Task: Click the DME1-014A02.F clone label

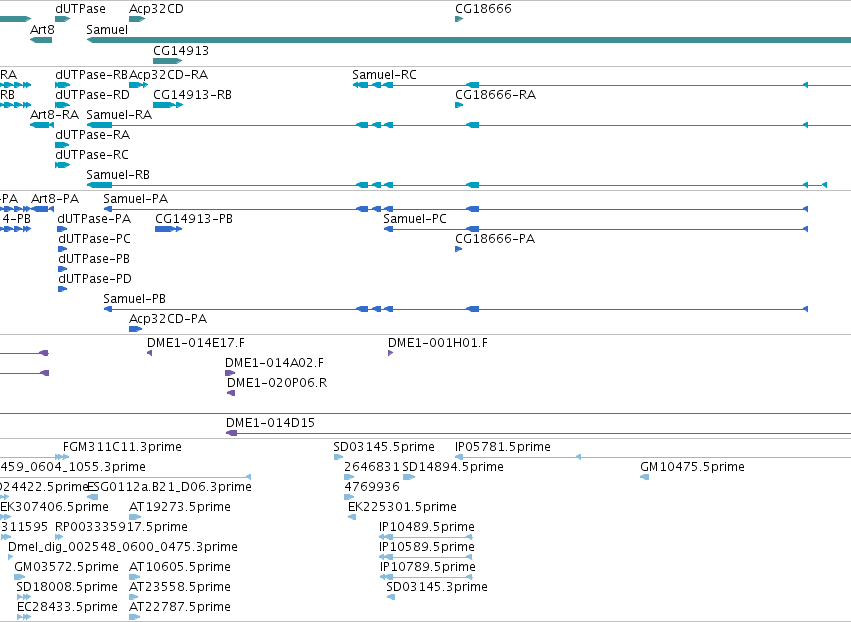Action: [x=274, y=363]
